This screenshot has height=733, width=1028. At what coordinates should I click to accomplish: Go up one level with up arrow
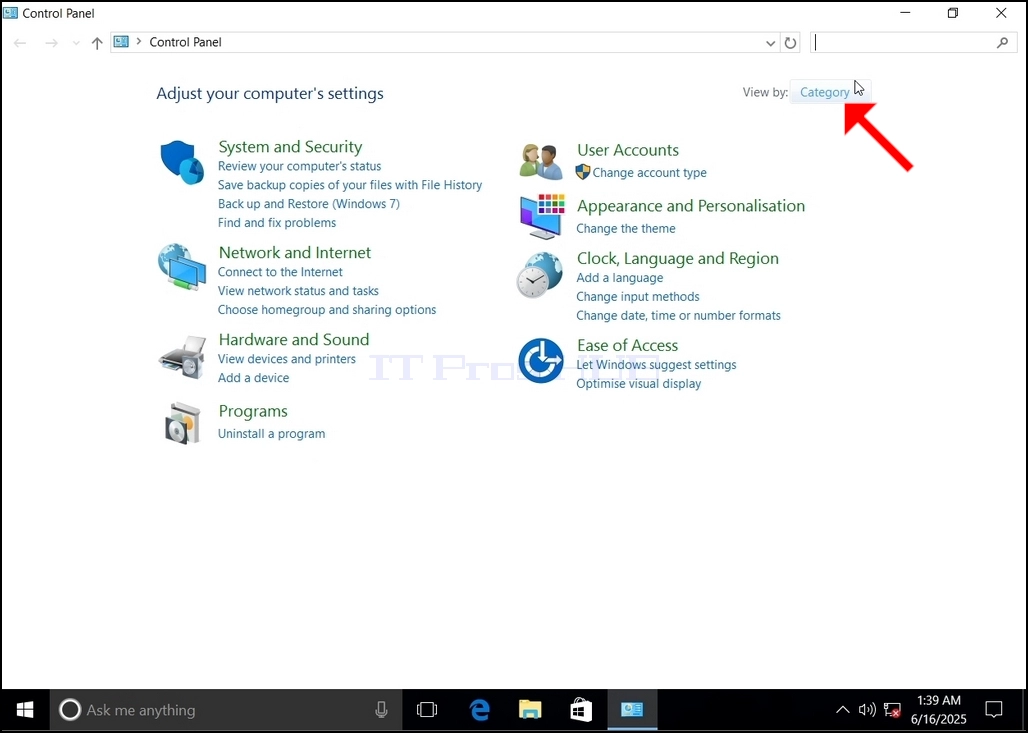pos(97,43)
